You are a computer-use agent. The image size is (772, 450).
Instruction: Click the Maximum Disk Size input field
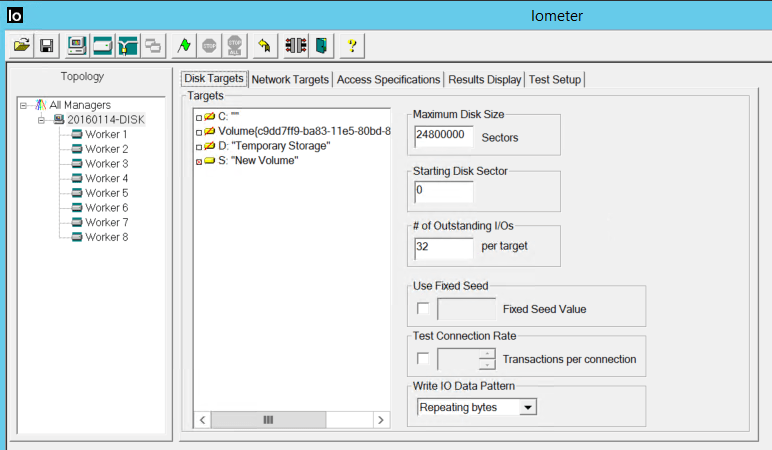(x=443, y=135)
